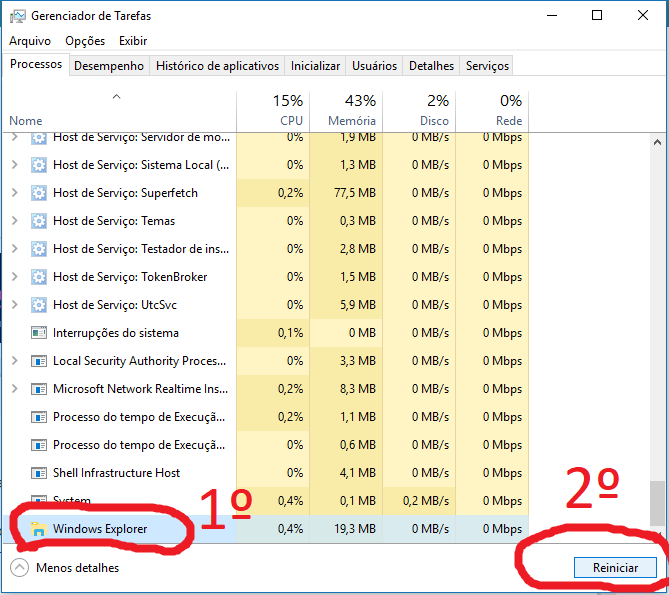Image resolution: width=669 pixels, height=595 pixels.
Task: Select the Shell Infrastructure Host row
Action: [266, 473]
